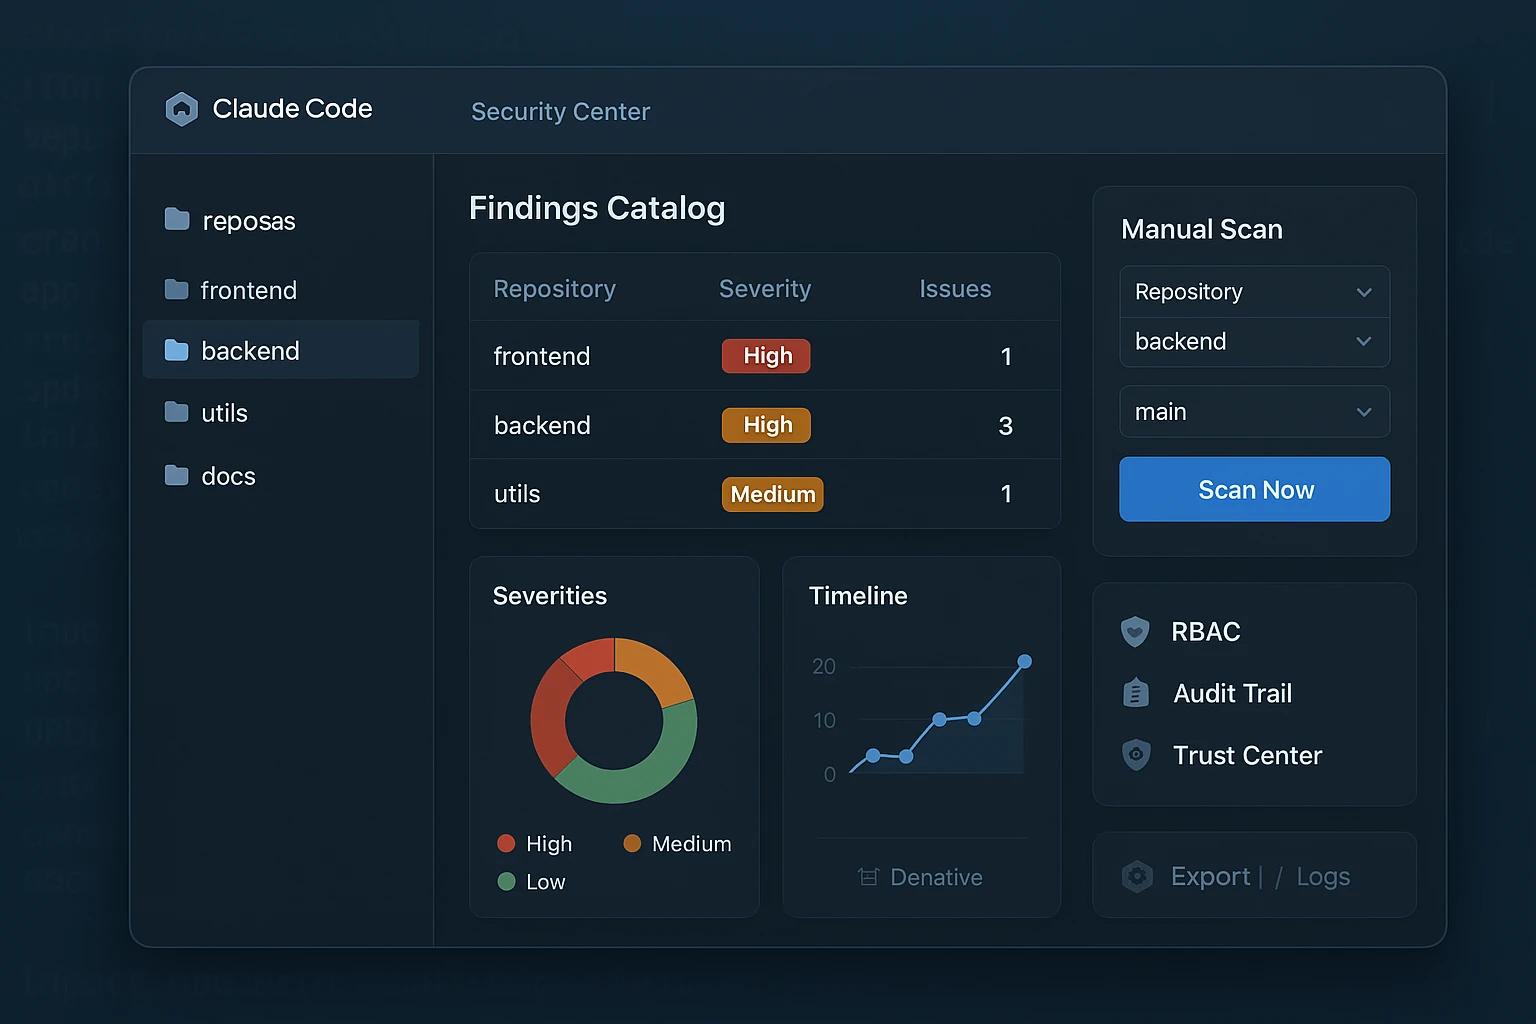Screen dimensions: 1536x1024
Task: Click the Claude Code title text
Action: (292, 108)
